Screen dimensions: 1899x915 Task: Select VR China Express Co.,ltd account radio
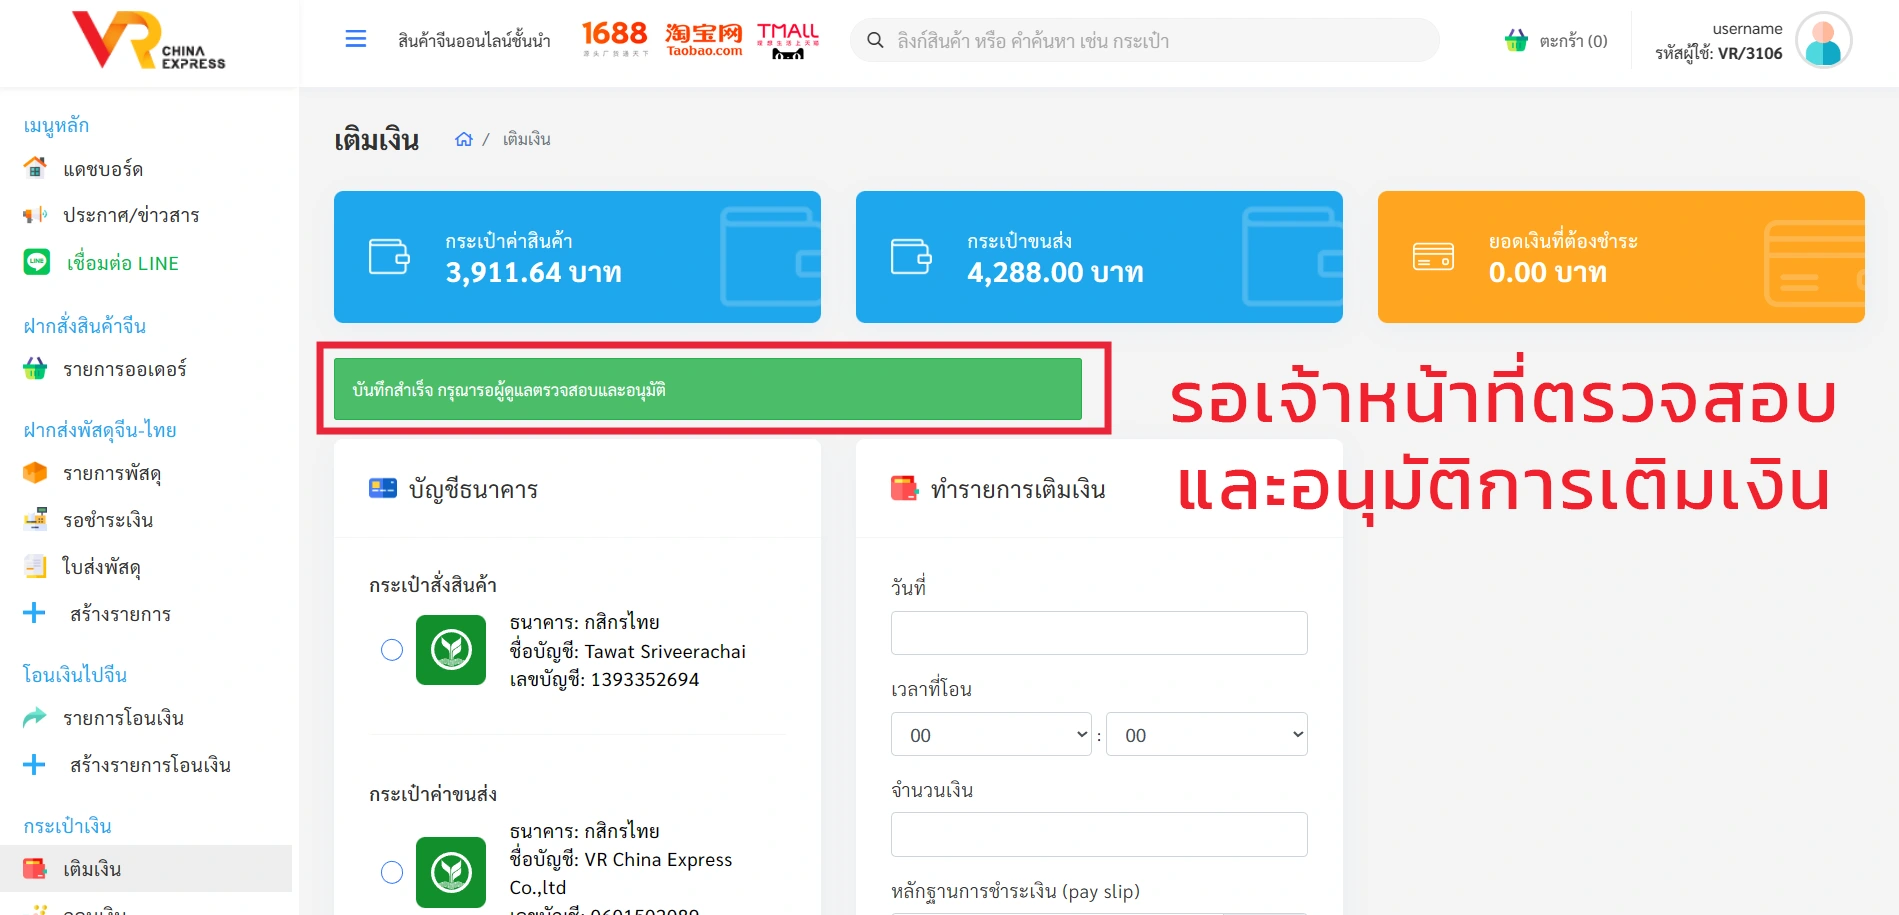392,872
